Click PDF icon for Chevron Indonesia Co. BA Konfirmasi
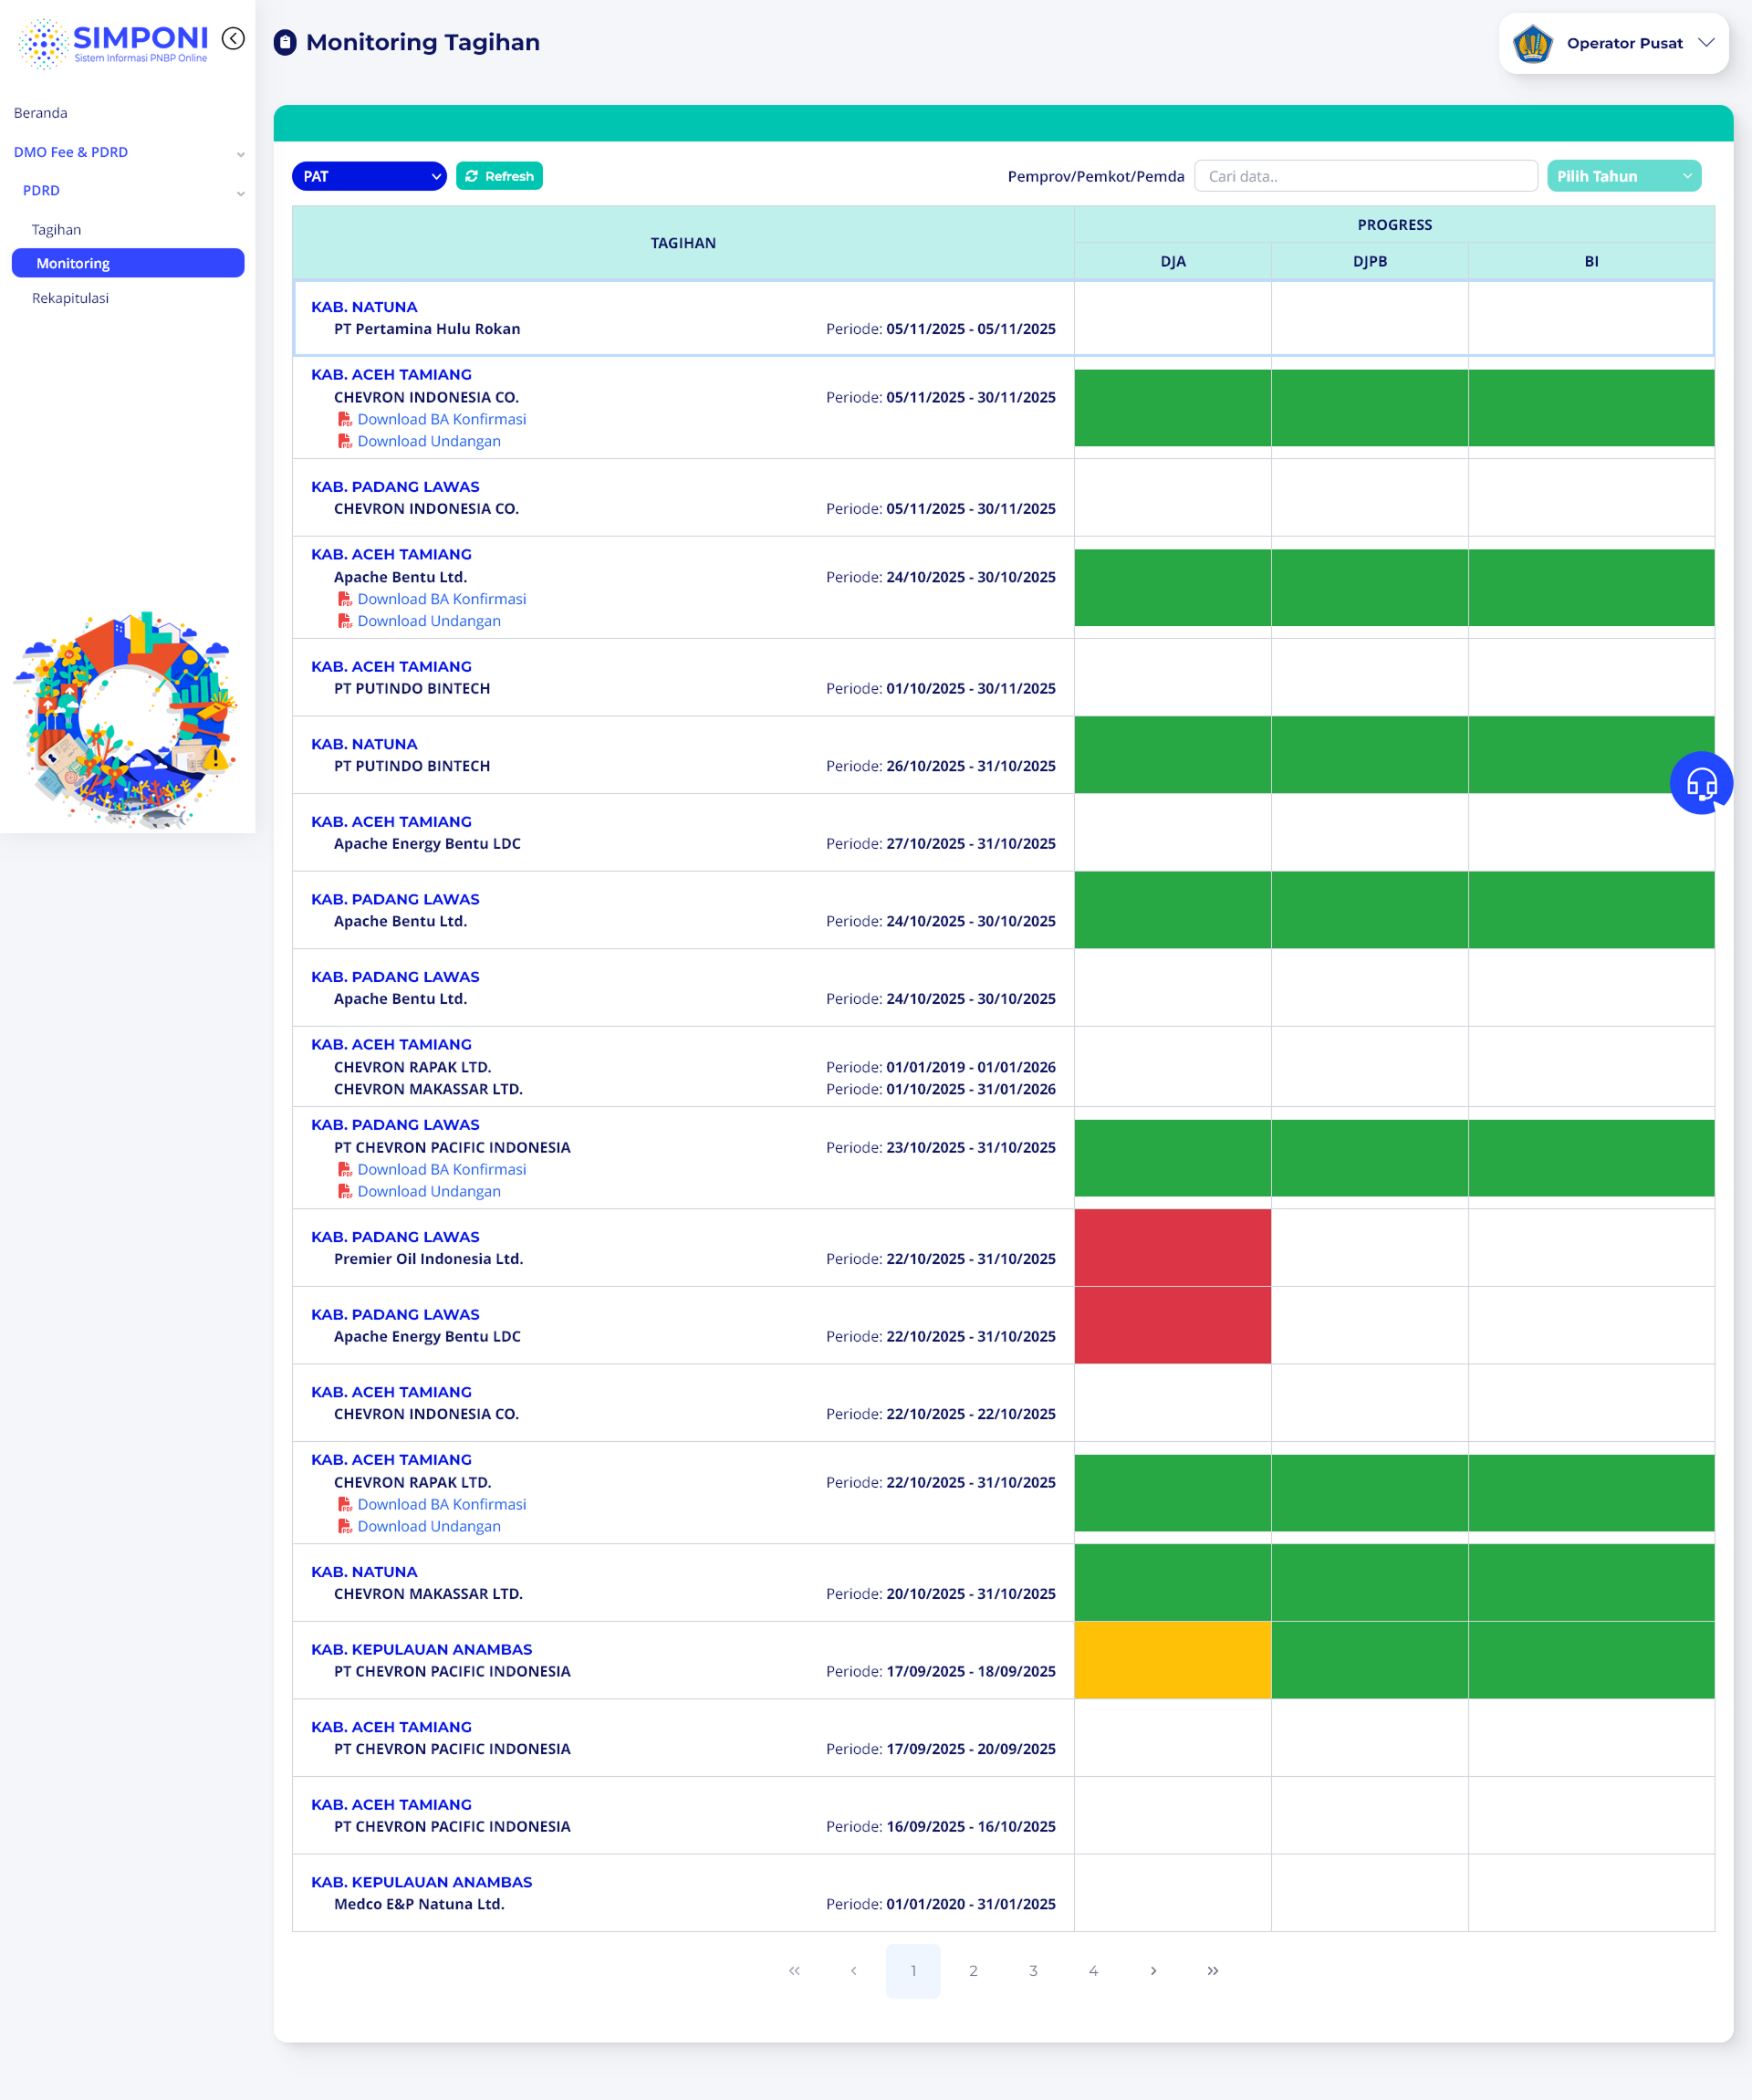 (x=345, y=419)
